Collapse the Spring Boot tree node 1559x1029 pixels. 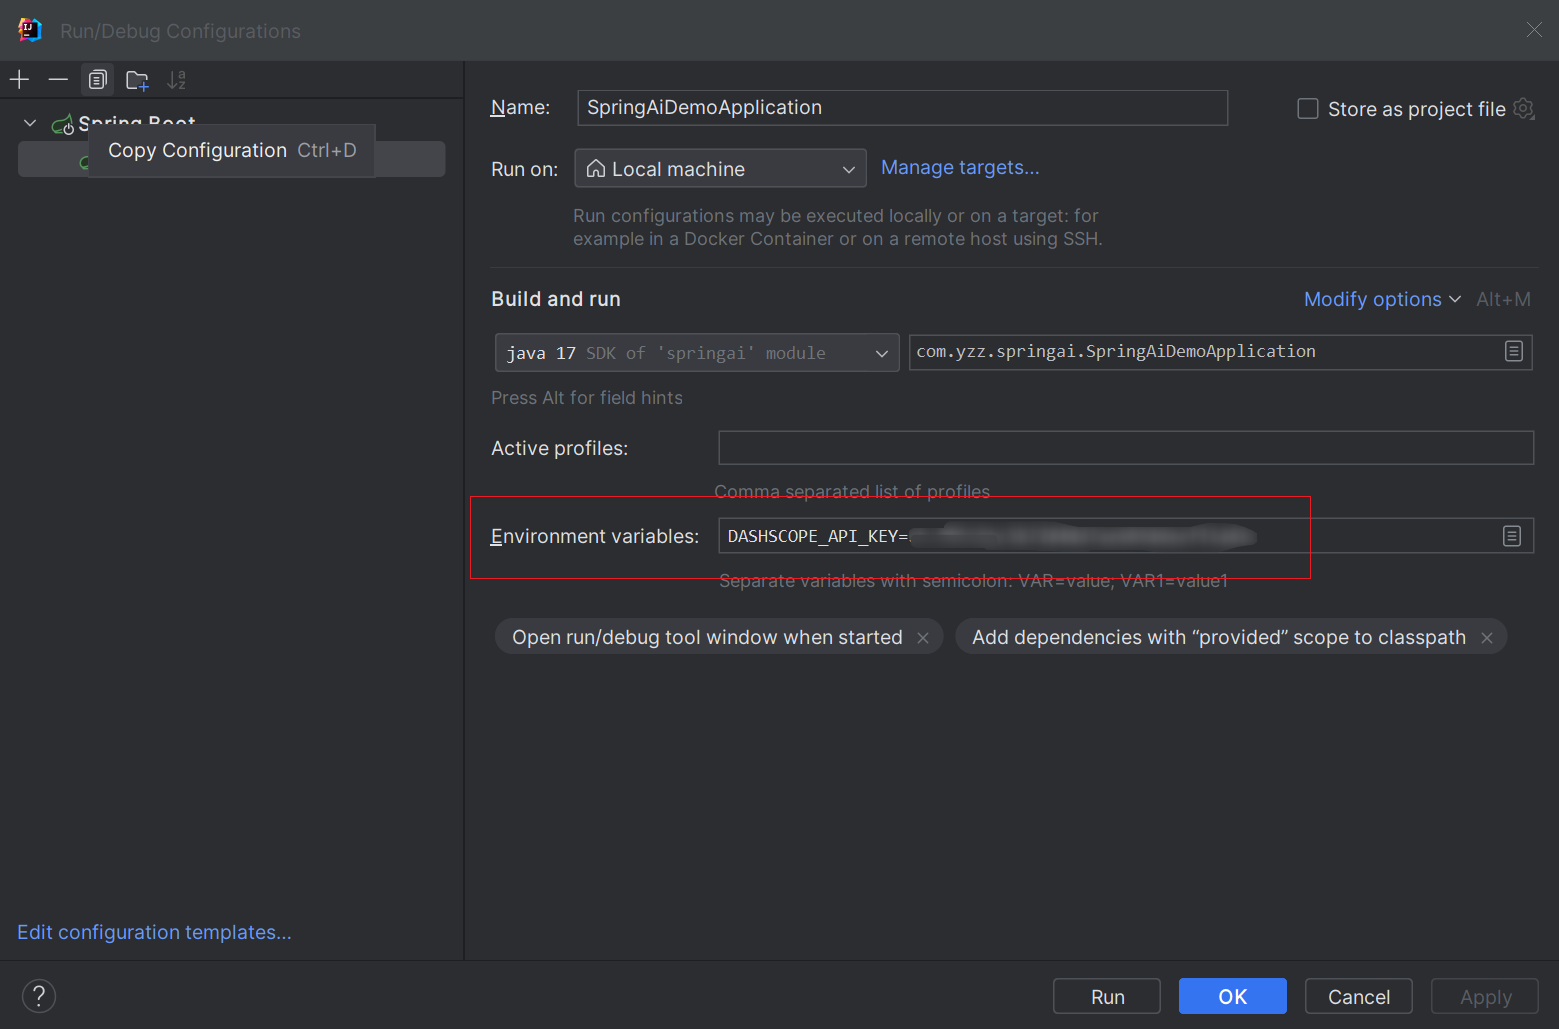[29, 122]
